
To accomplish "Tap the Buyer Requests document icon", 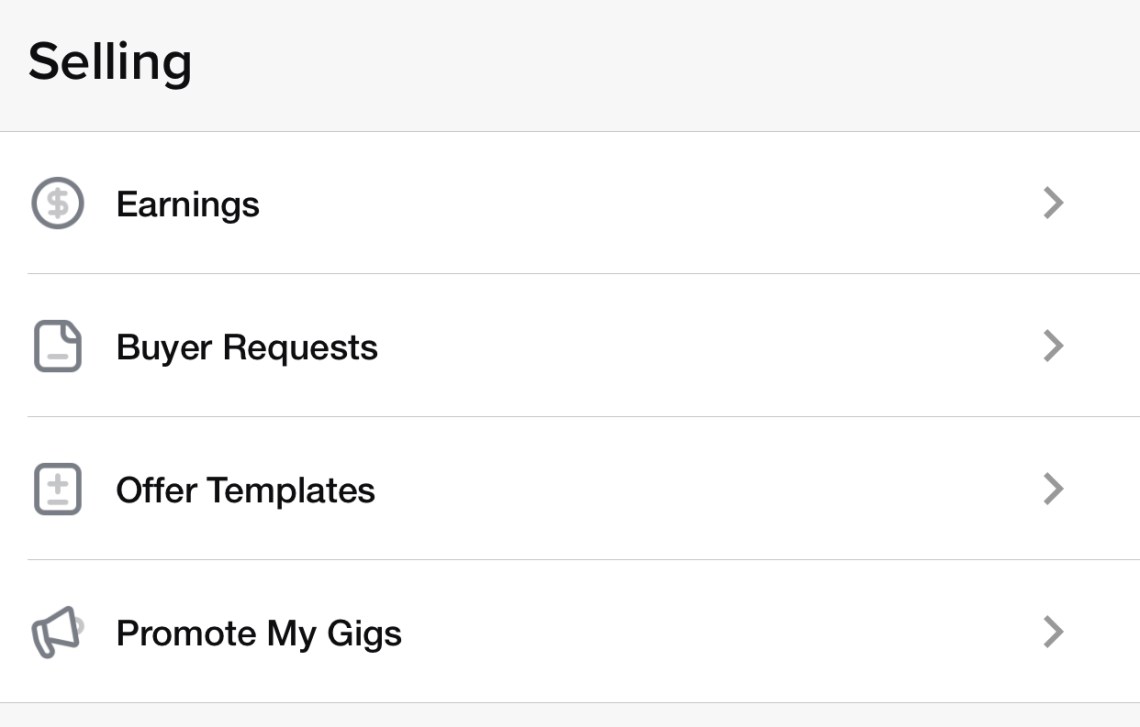I will click(58, 347).
